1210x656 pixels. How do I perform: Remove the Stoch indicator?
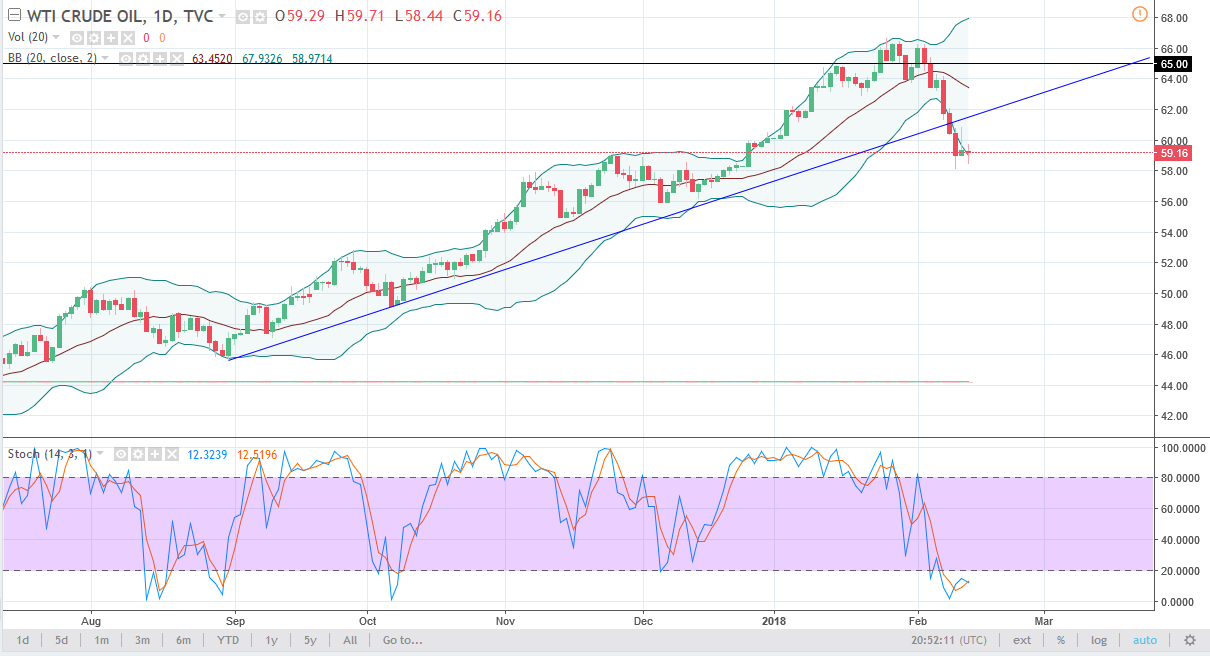point(172,454)
